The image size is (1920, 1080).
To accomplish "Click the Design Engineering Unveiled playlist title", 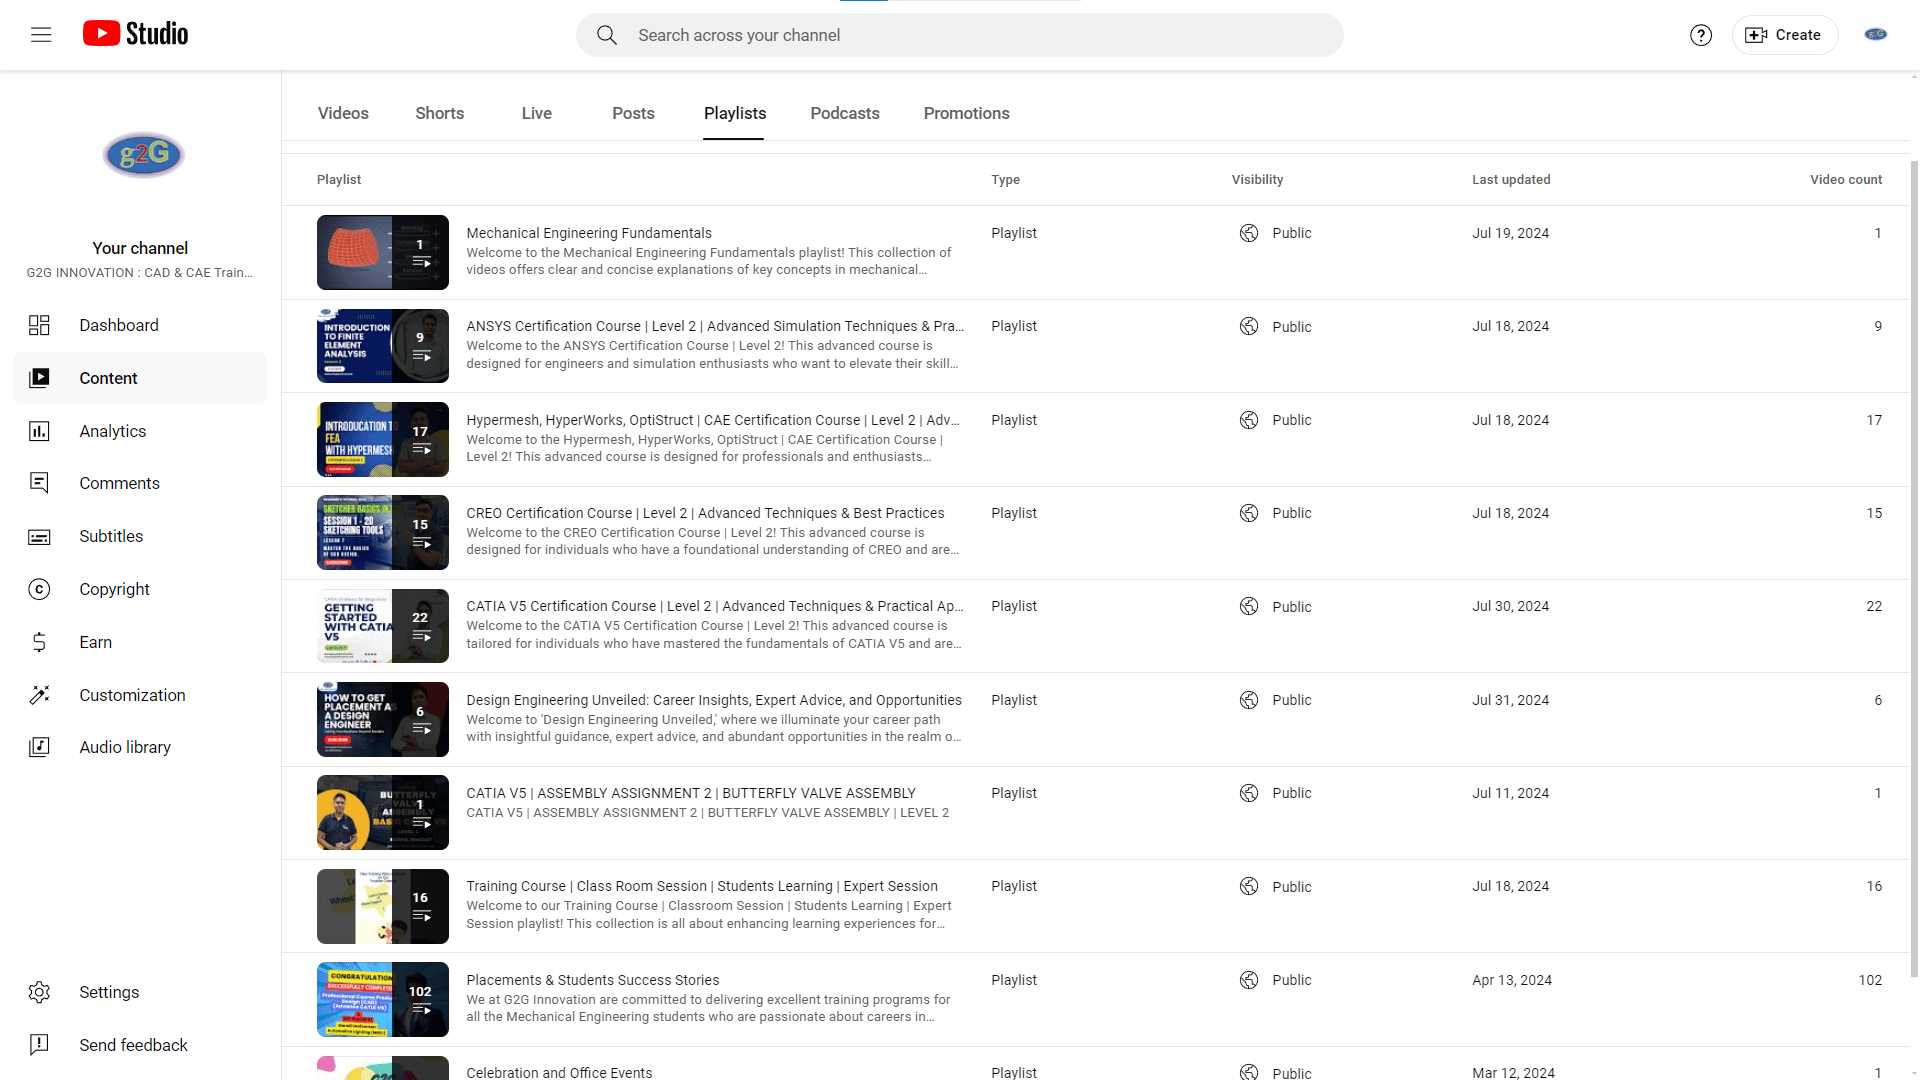I will point(714,700).
